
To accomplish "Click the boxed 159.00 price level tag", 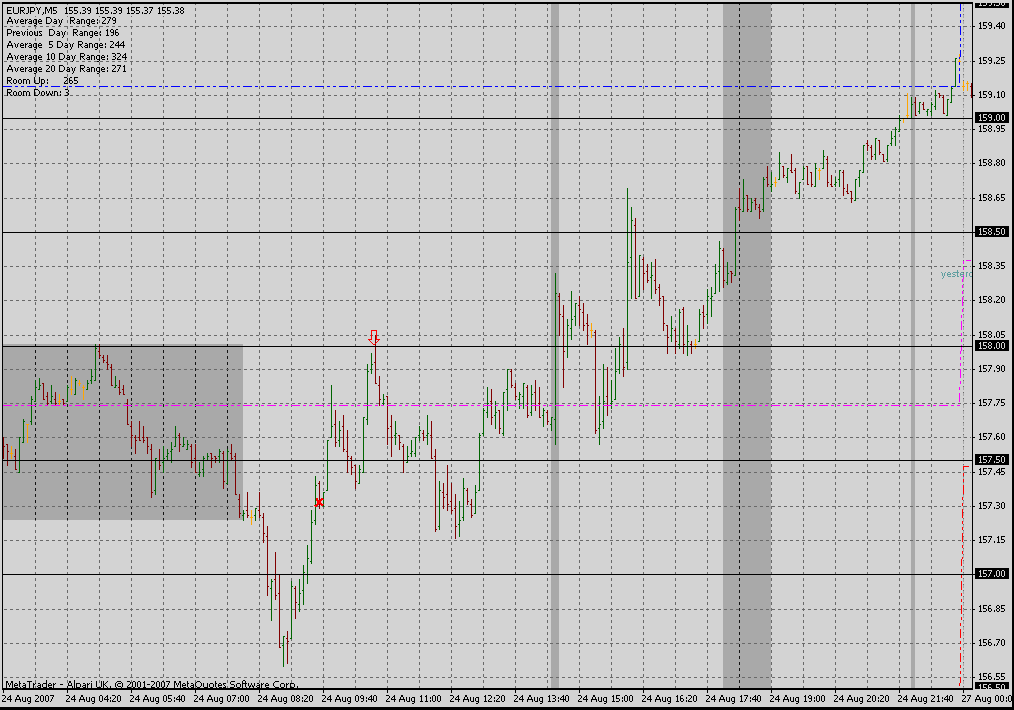I will (x=991, y=118).
